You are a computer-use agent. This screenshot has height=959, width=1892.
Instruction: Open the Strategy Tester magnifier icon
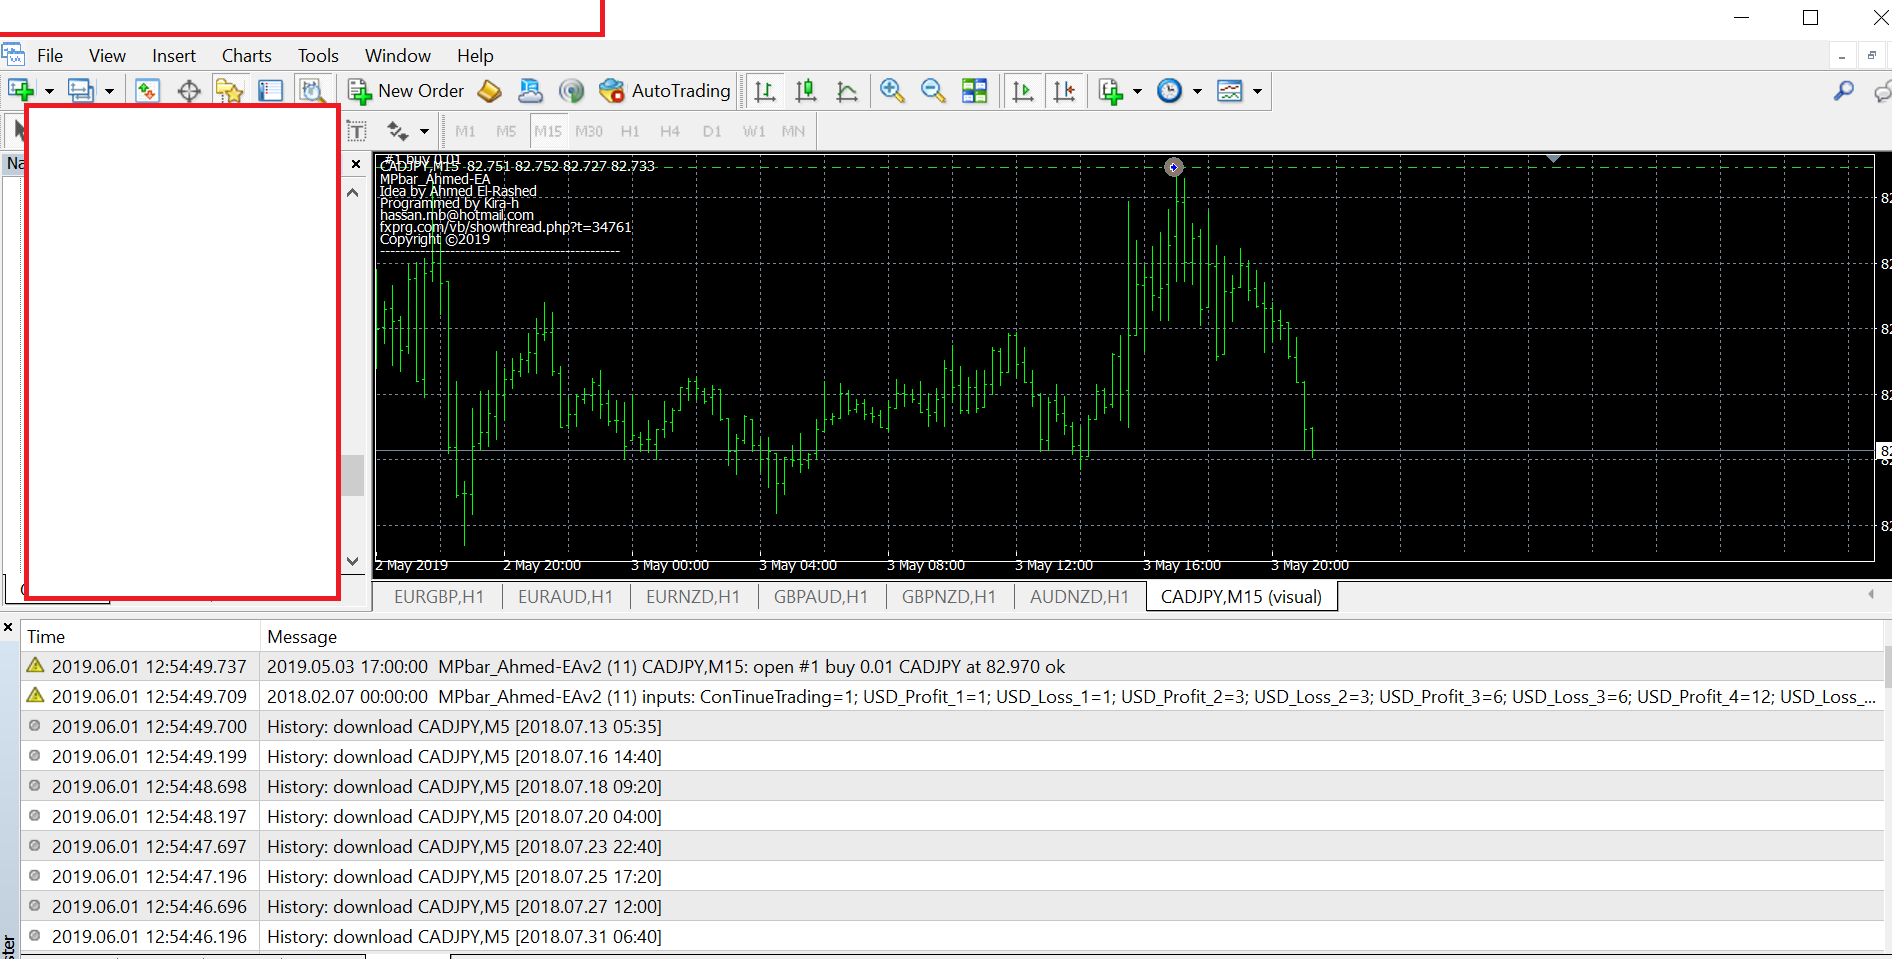pos(311,91)
